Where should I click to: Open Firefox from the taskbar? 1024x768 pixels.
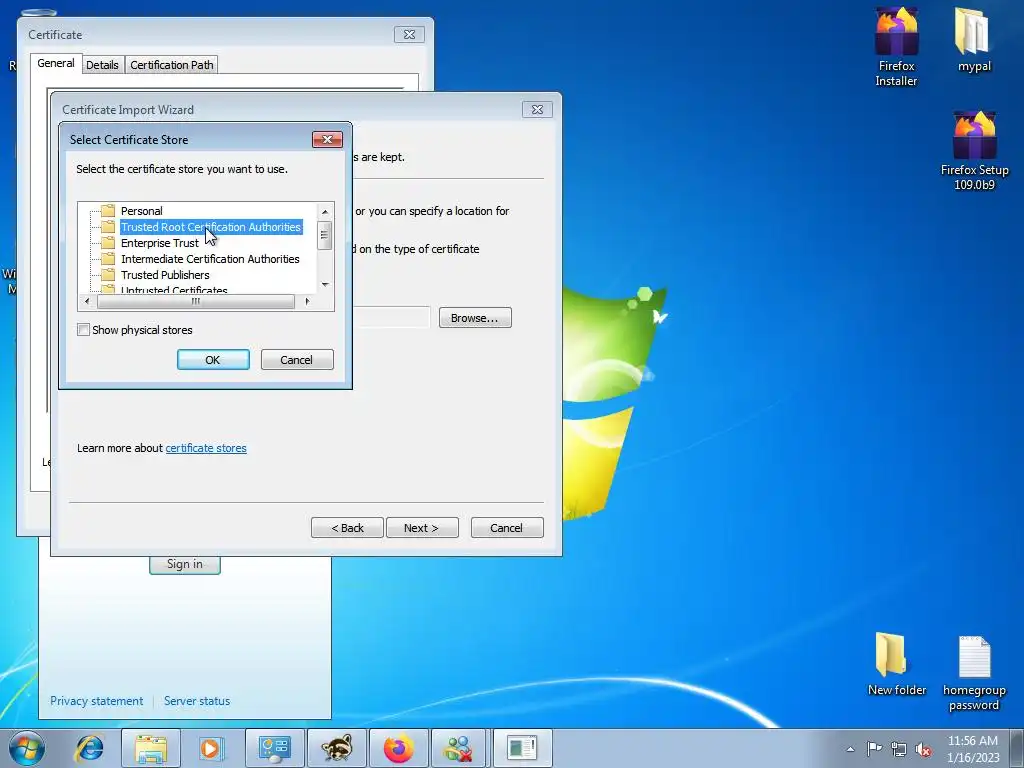coord(399,748)
